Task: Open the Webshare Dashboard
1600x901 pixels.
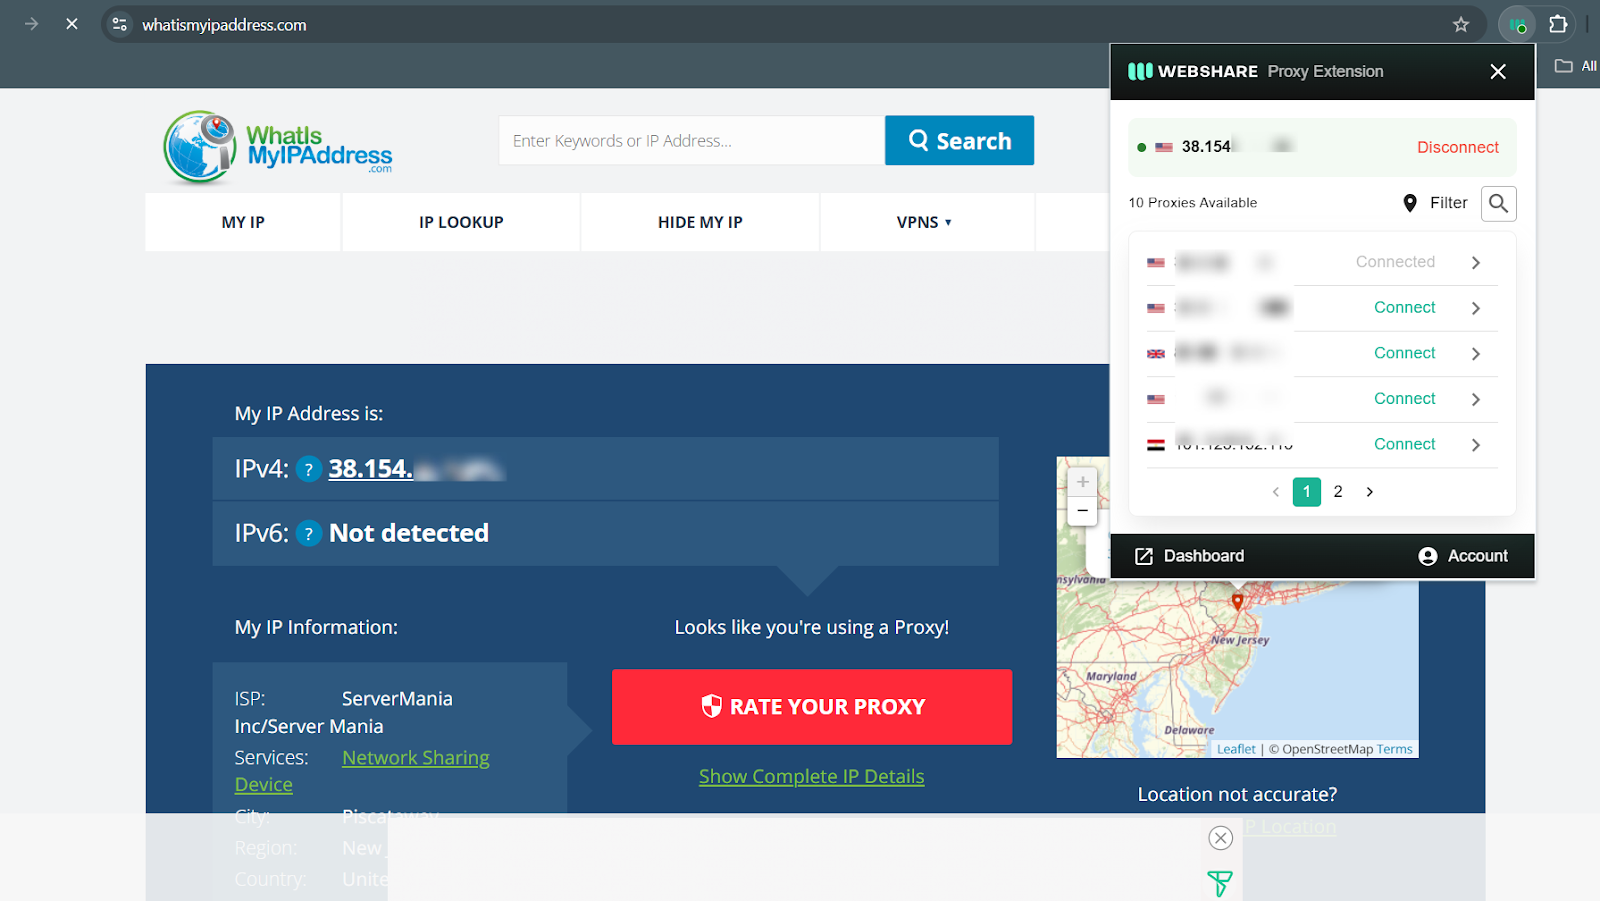Action: (x=1190, y=556)
